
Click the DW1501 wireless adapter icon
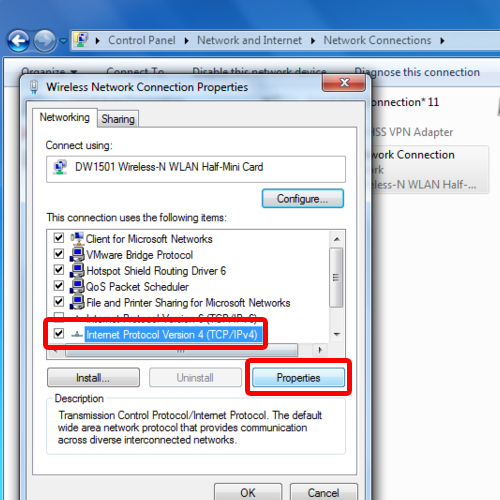(60, 167)
